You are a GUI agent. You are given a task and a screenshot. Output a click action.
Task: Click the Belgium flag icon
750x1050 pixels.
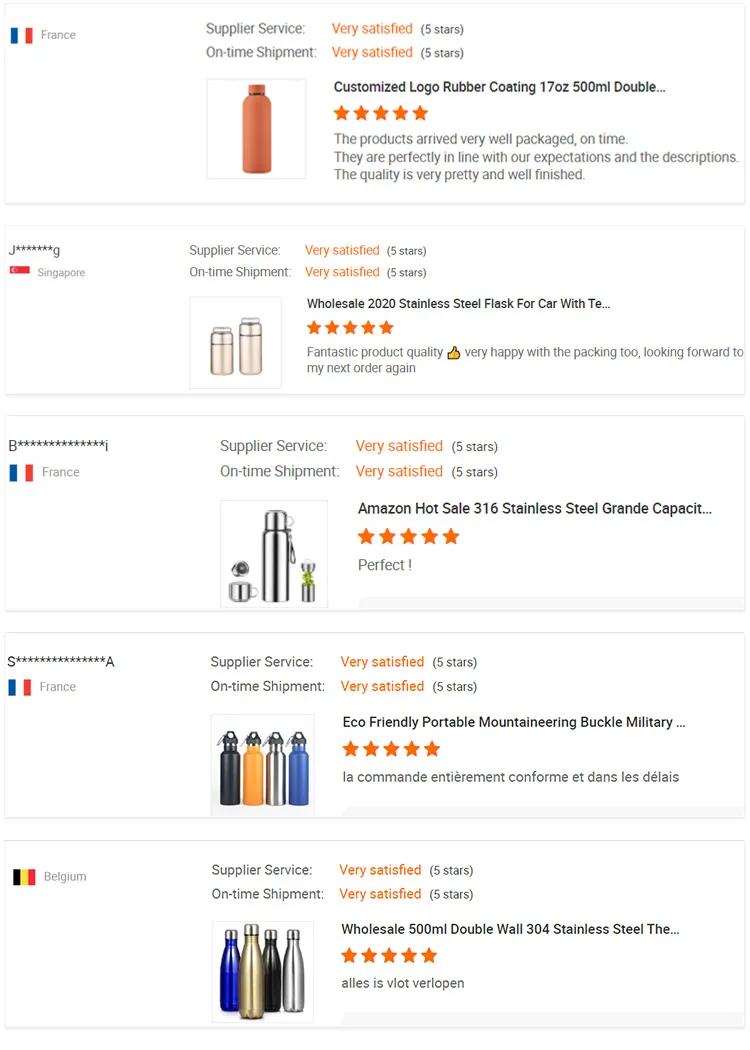pos(24,877)
